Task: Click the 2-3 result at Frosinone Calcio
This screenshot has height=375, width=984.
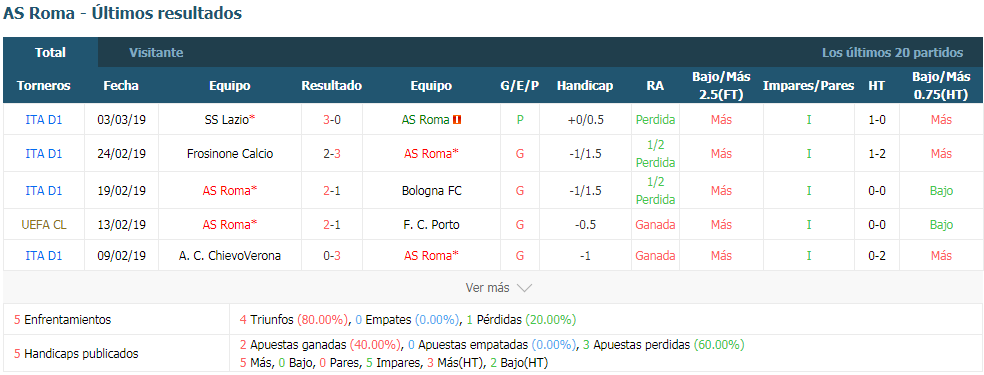Action: [x=332, y=154]
